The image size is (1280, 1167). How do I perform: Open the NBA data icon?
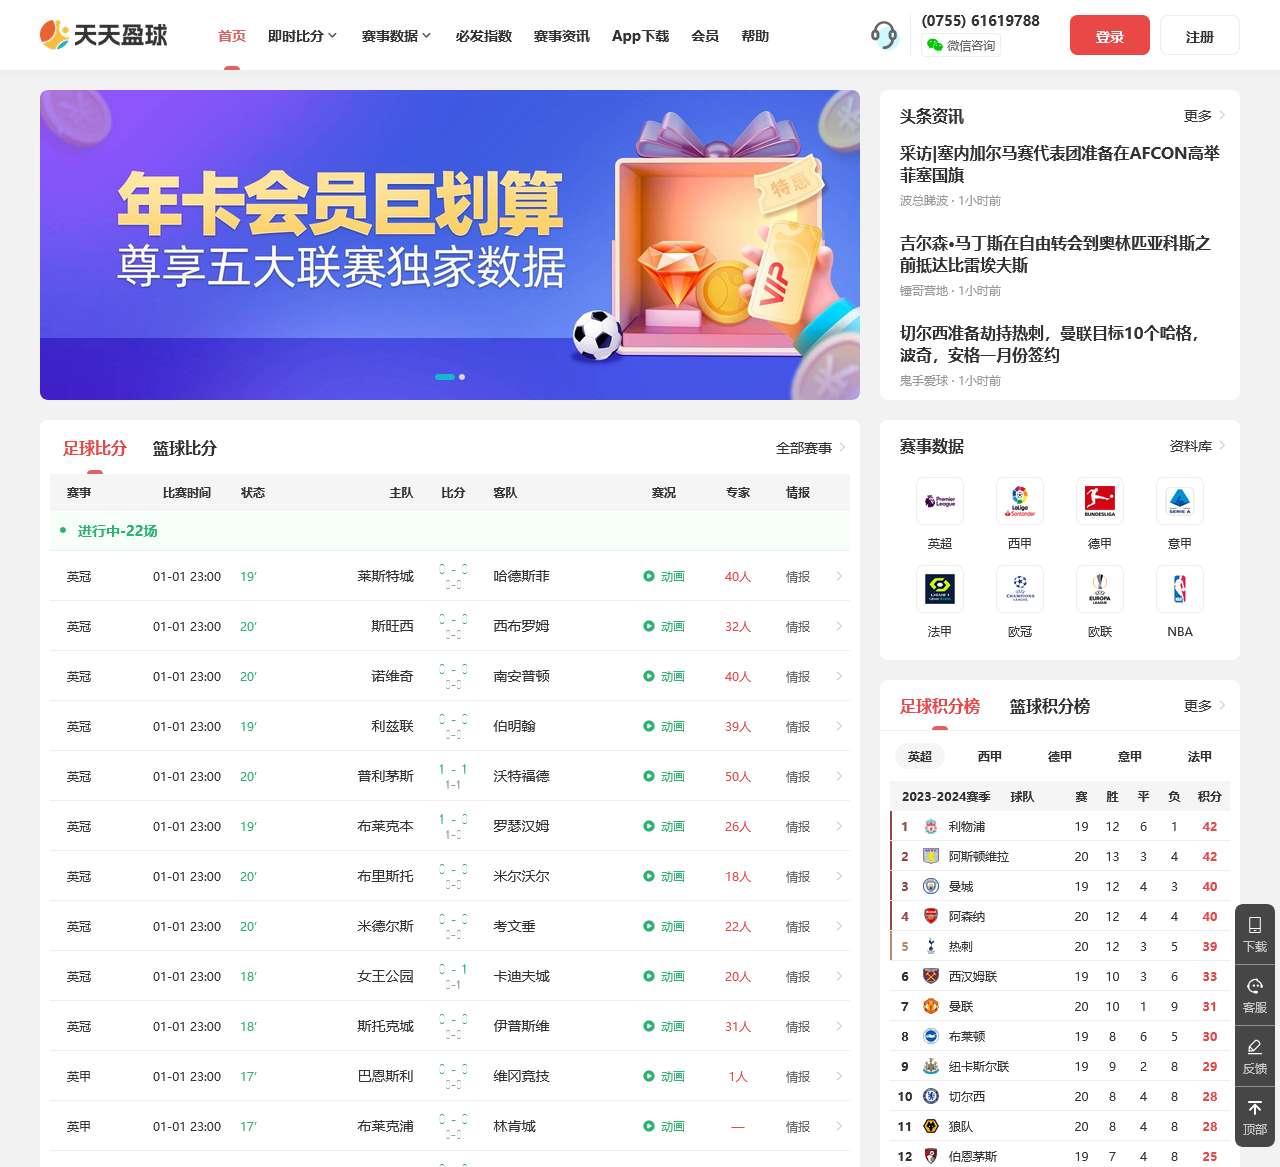pos(1180,589)
